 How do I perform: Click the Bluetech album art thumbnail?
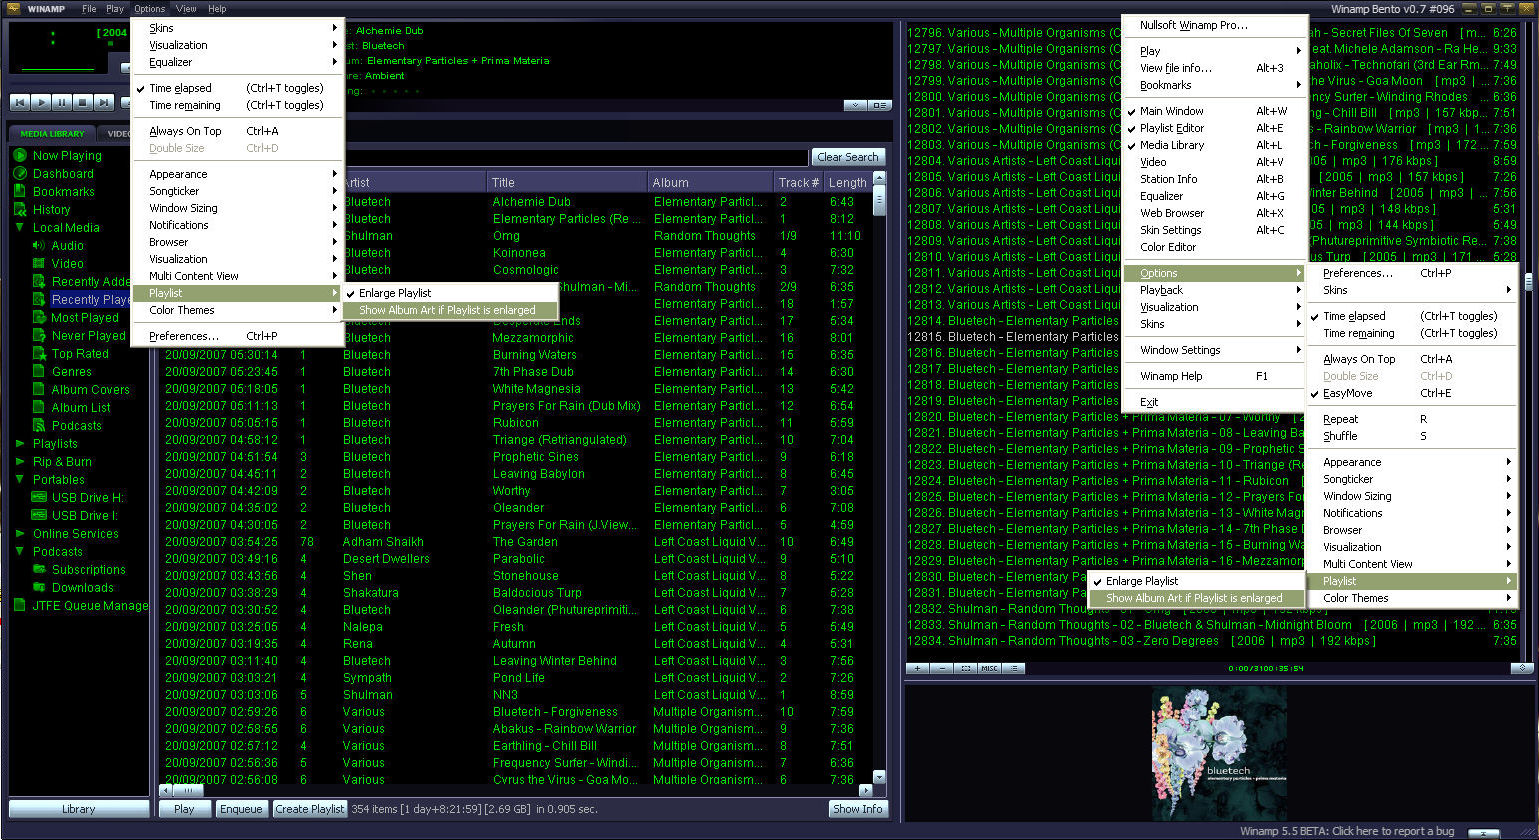[1219, 752]
